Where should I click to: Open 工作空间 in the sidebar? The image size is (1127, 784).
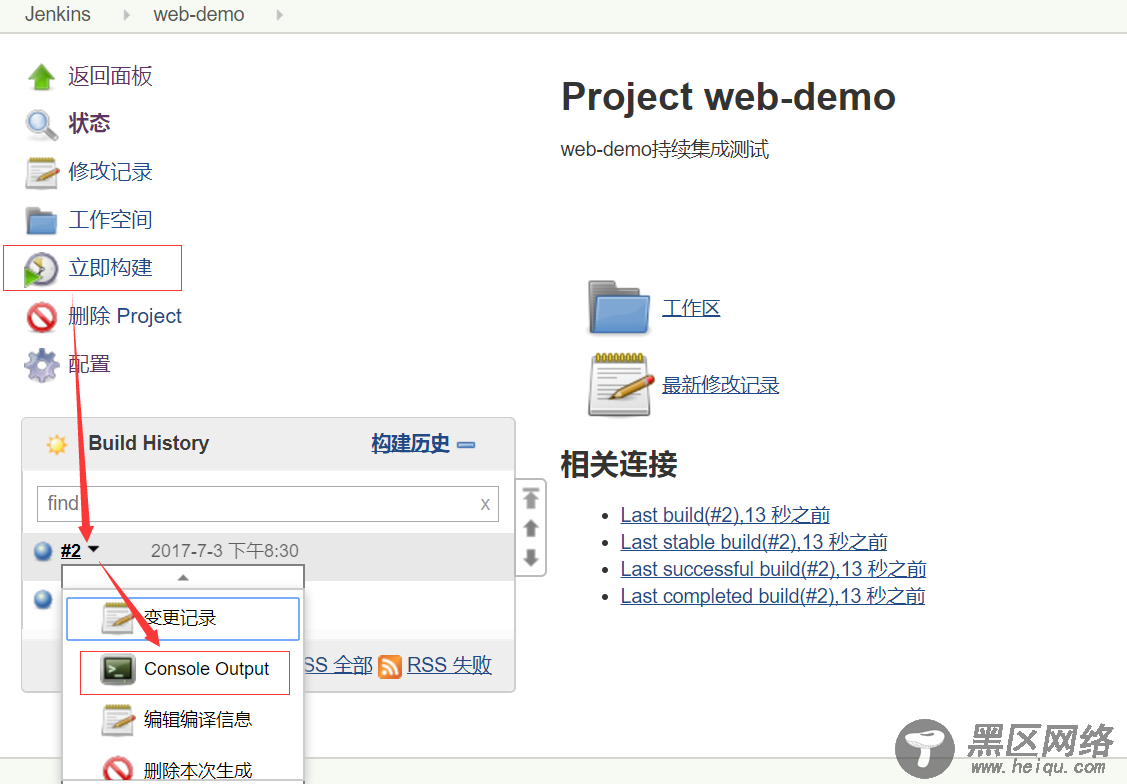[x=110, y=220]
